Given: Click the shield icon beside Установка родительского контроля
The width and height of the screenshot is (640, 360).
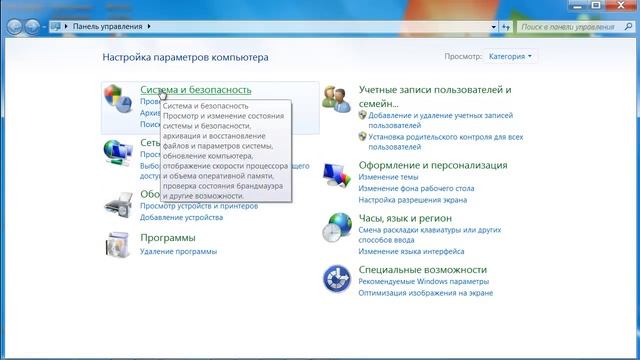Looking at the screenshot, I should coord(362,136).
